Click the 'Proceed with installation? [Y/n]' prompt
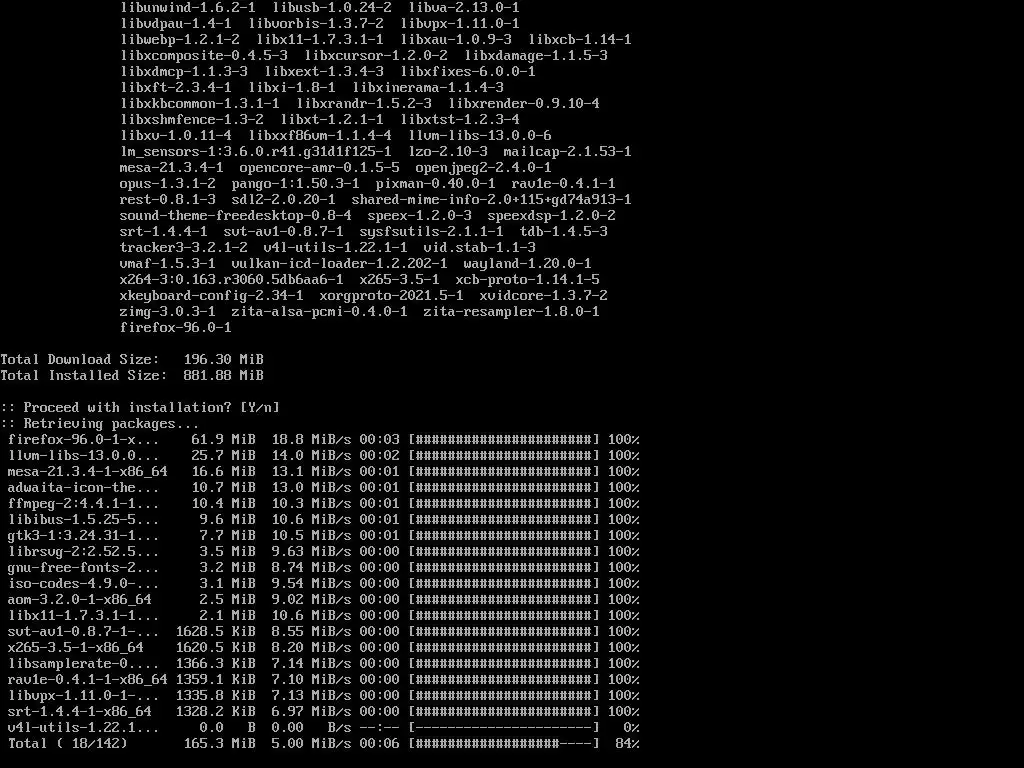 tap(140, 408)
